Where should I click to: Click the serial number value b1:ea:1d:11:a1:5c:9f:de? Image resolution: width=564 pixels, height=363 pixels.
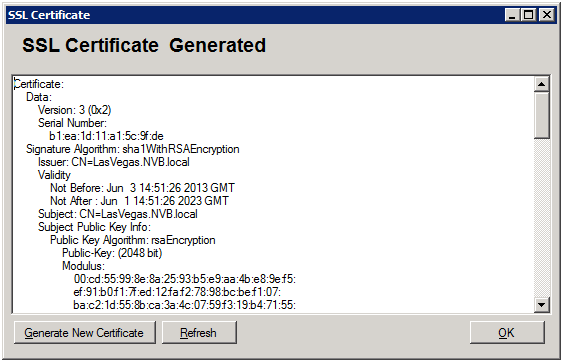(106, 136)
